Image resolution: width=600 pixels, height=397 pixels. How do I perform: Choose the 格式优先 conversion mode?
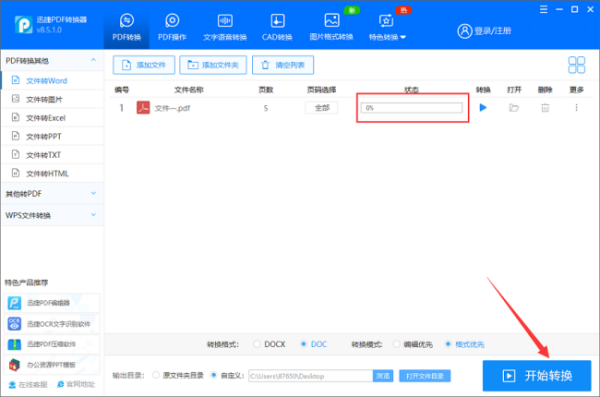[x=448, y=344]
